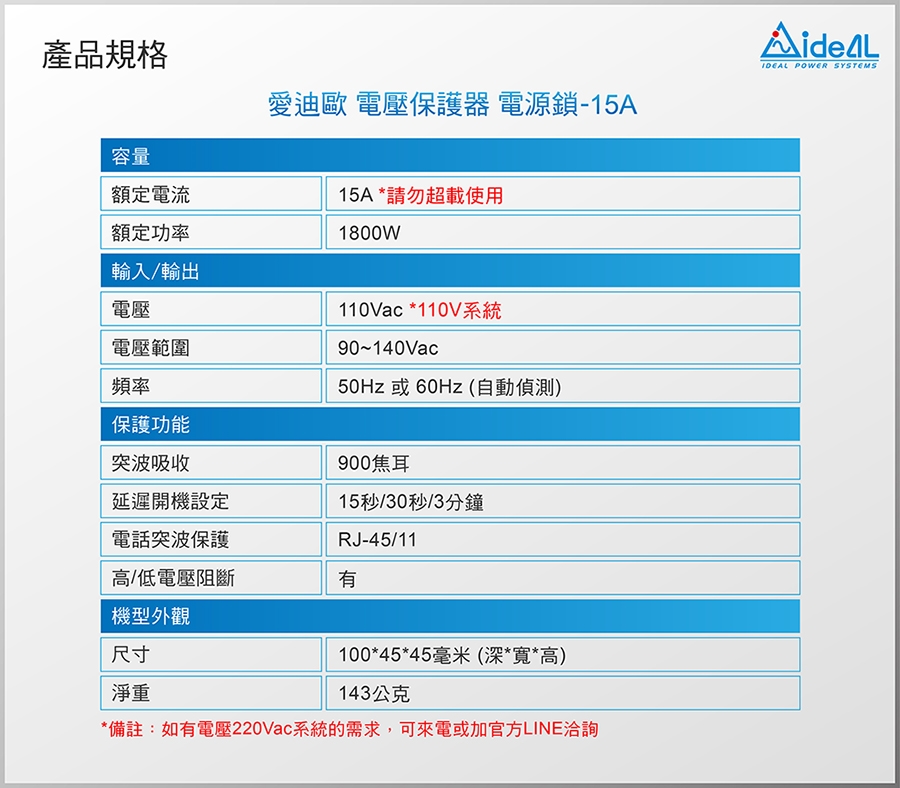Select the 50Hz 或 60Hz frequency value
The height and width of the screenshot is (788, 900).
(449, 387)
